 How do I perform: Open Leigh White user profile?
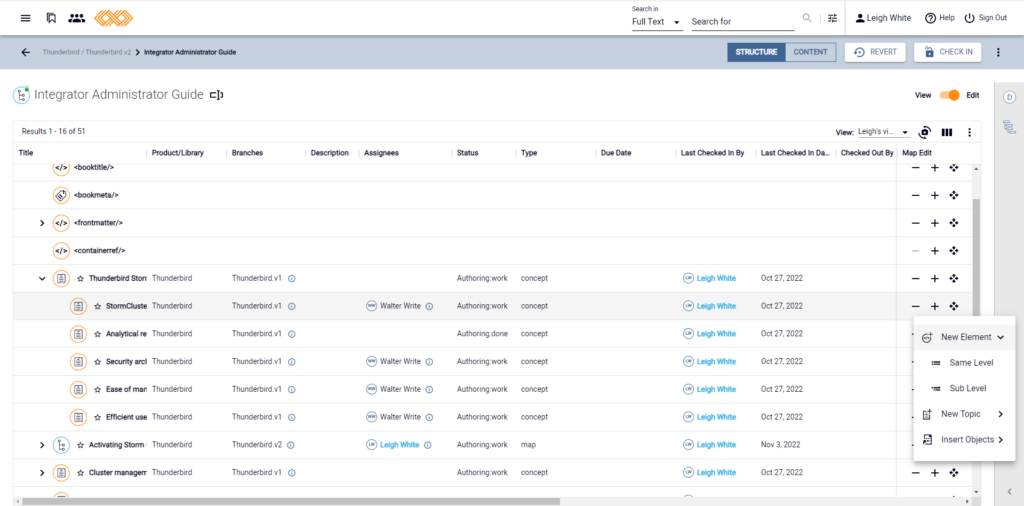pyautogui.click(x=884, y=18)
